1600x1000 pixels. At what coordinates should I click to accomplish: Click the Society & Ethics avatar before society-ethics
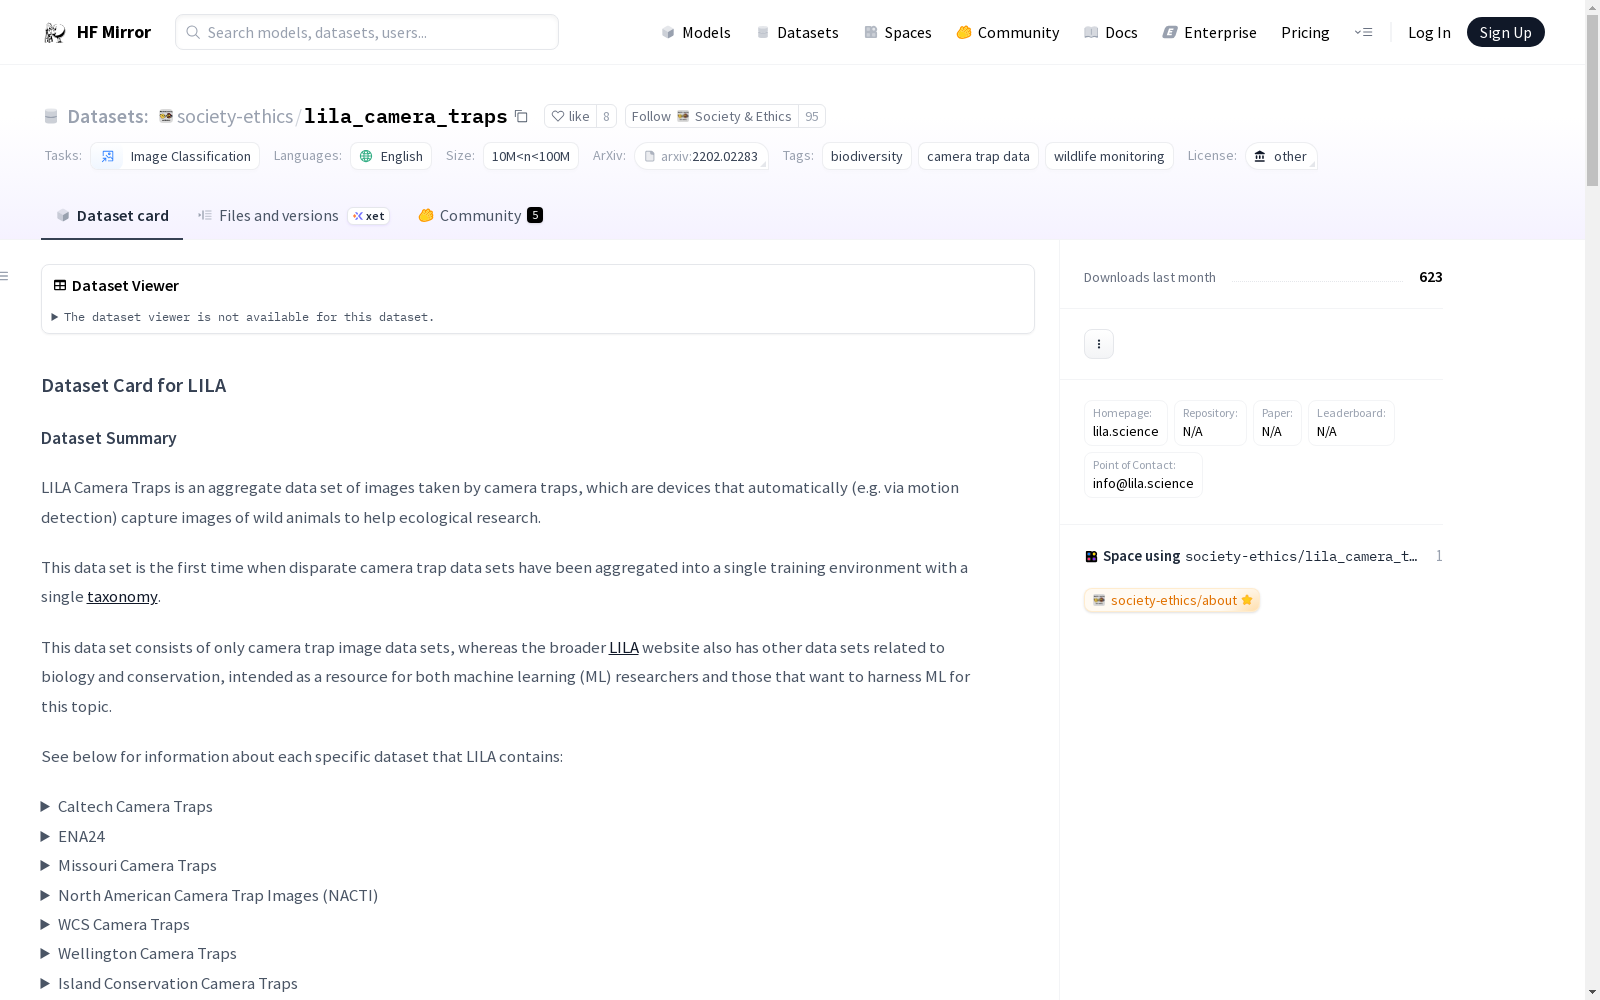[x=166, y=116]
